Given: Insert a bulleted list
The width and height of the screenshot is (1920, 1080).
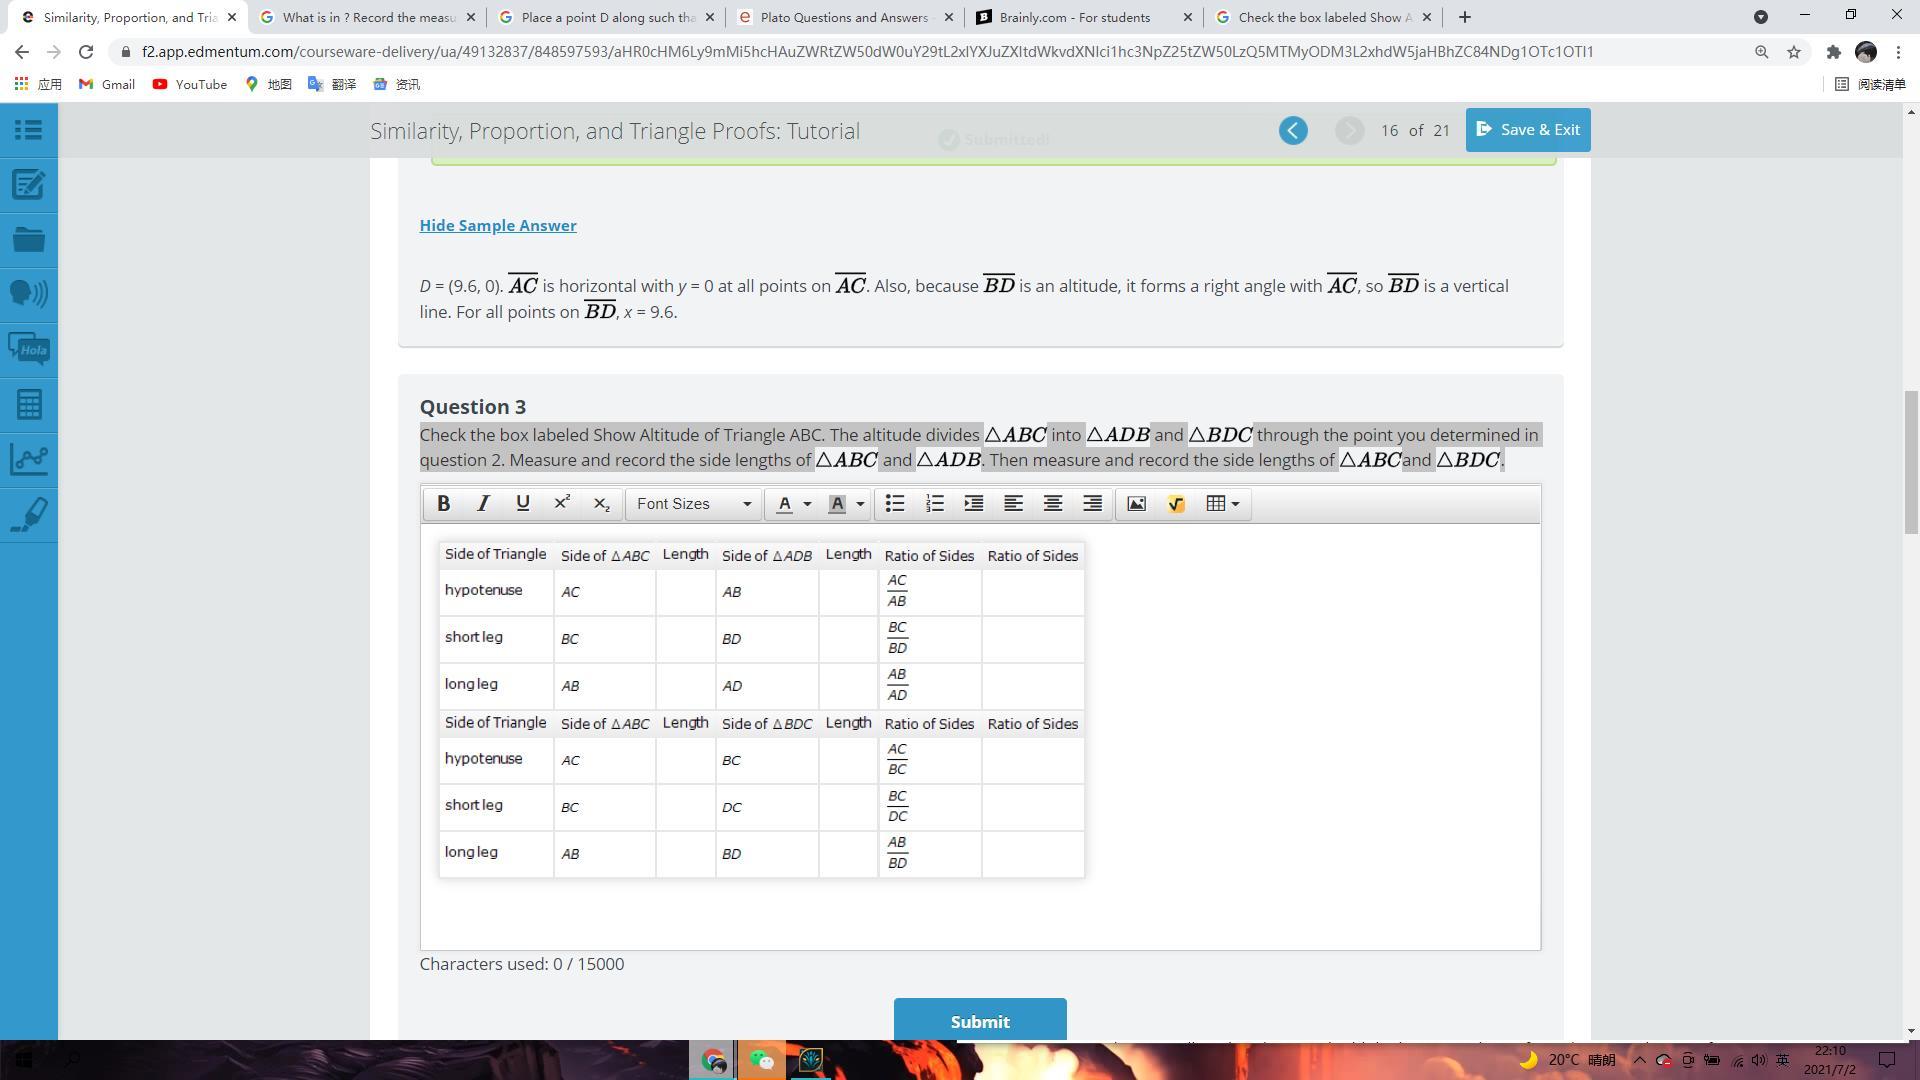Looking at the screenshot, I should coord(895,504).
